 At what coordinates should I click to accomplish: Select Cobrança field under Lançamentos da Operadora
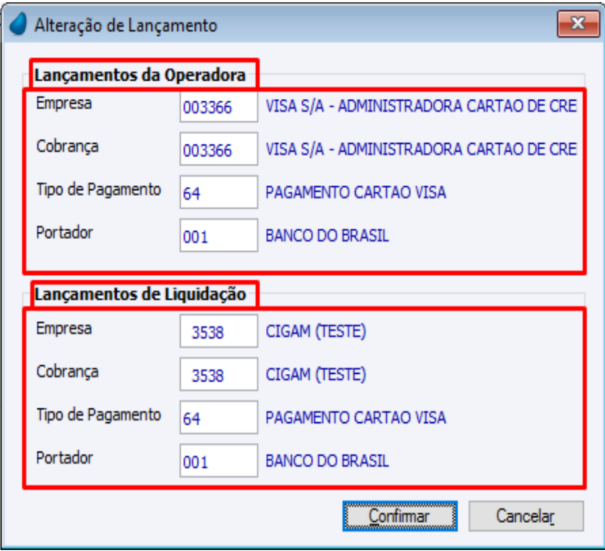coord(219,149)
